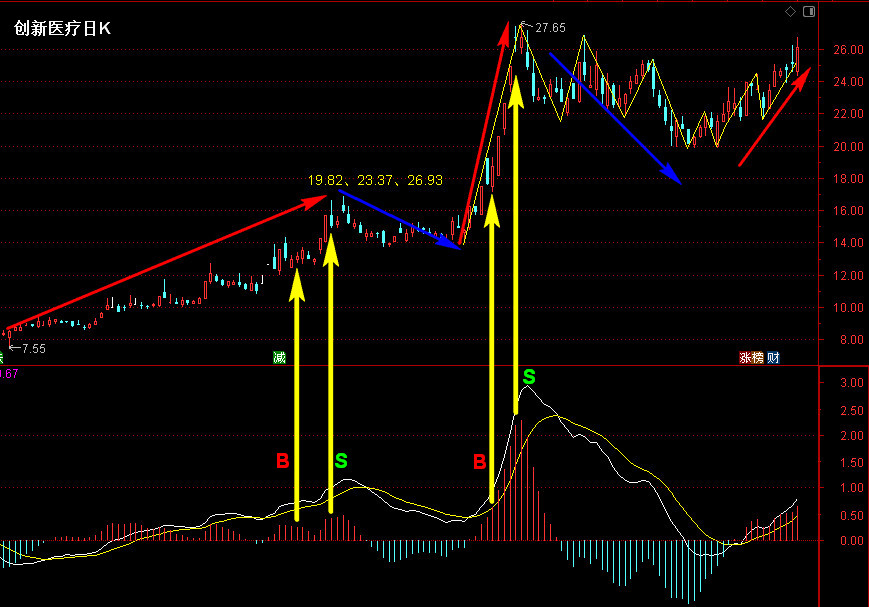This screenshot has width=869, height=607.
Task: Click the 22.00 price axis label
Action: point(848,114)
